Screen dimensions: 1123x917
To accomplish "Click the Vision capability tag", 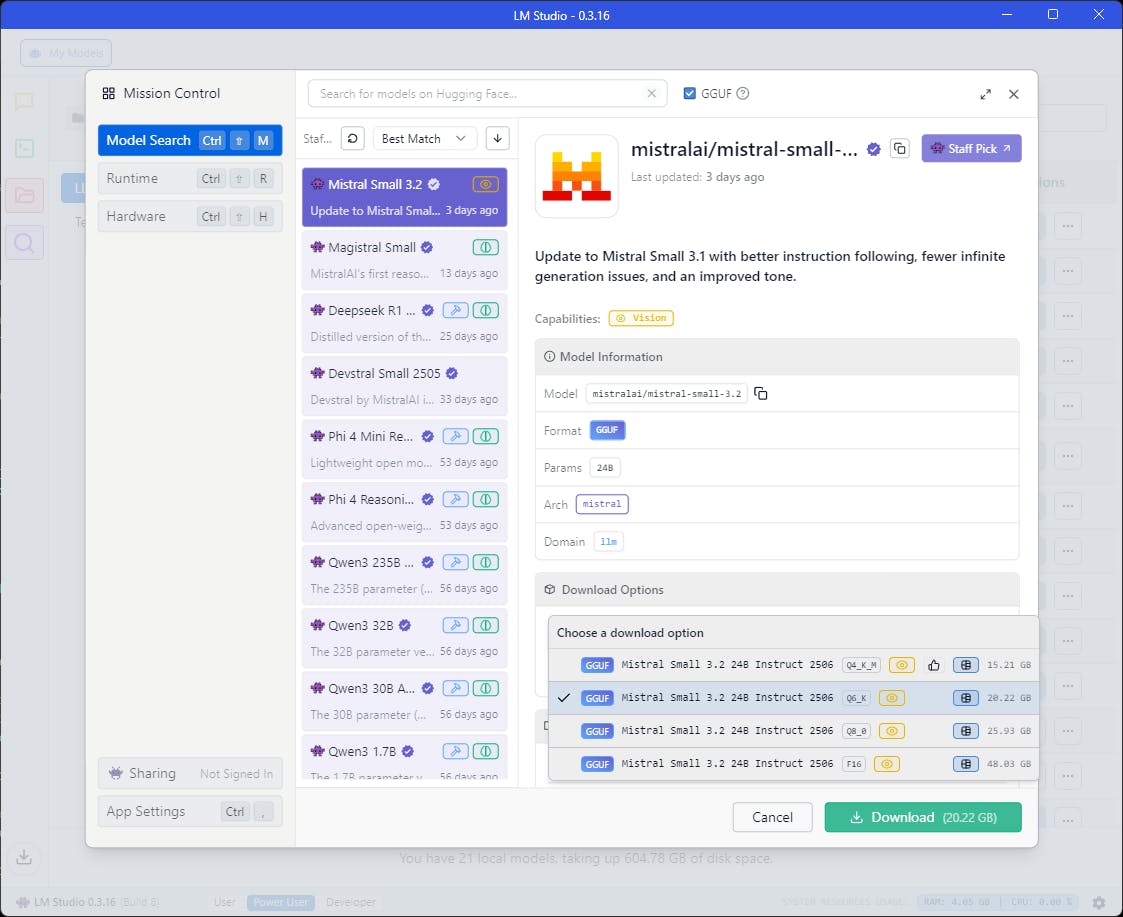I will click(x=641, y=318).
